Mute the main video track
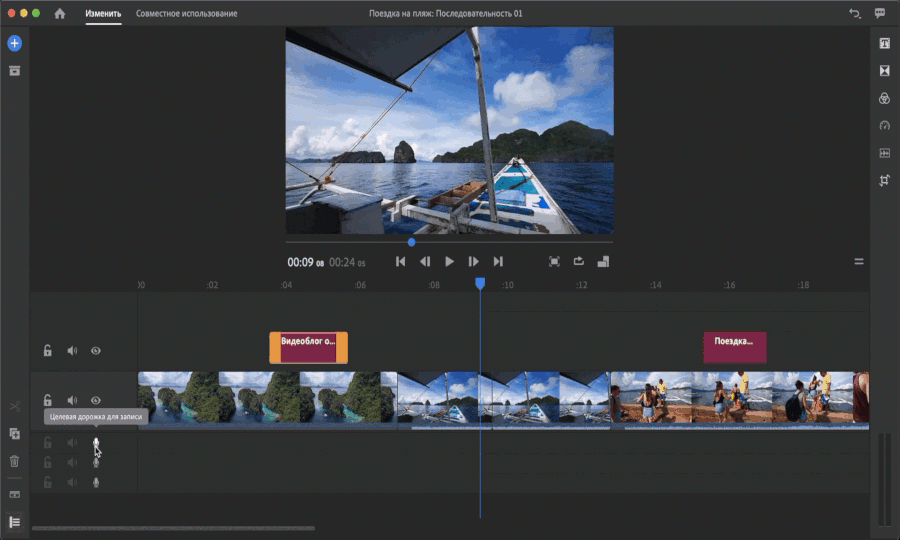The height and width of the screenshot is (540, 900). [x=72, y=400]
